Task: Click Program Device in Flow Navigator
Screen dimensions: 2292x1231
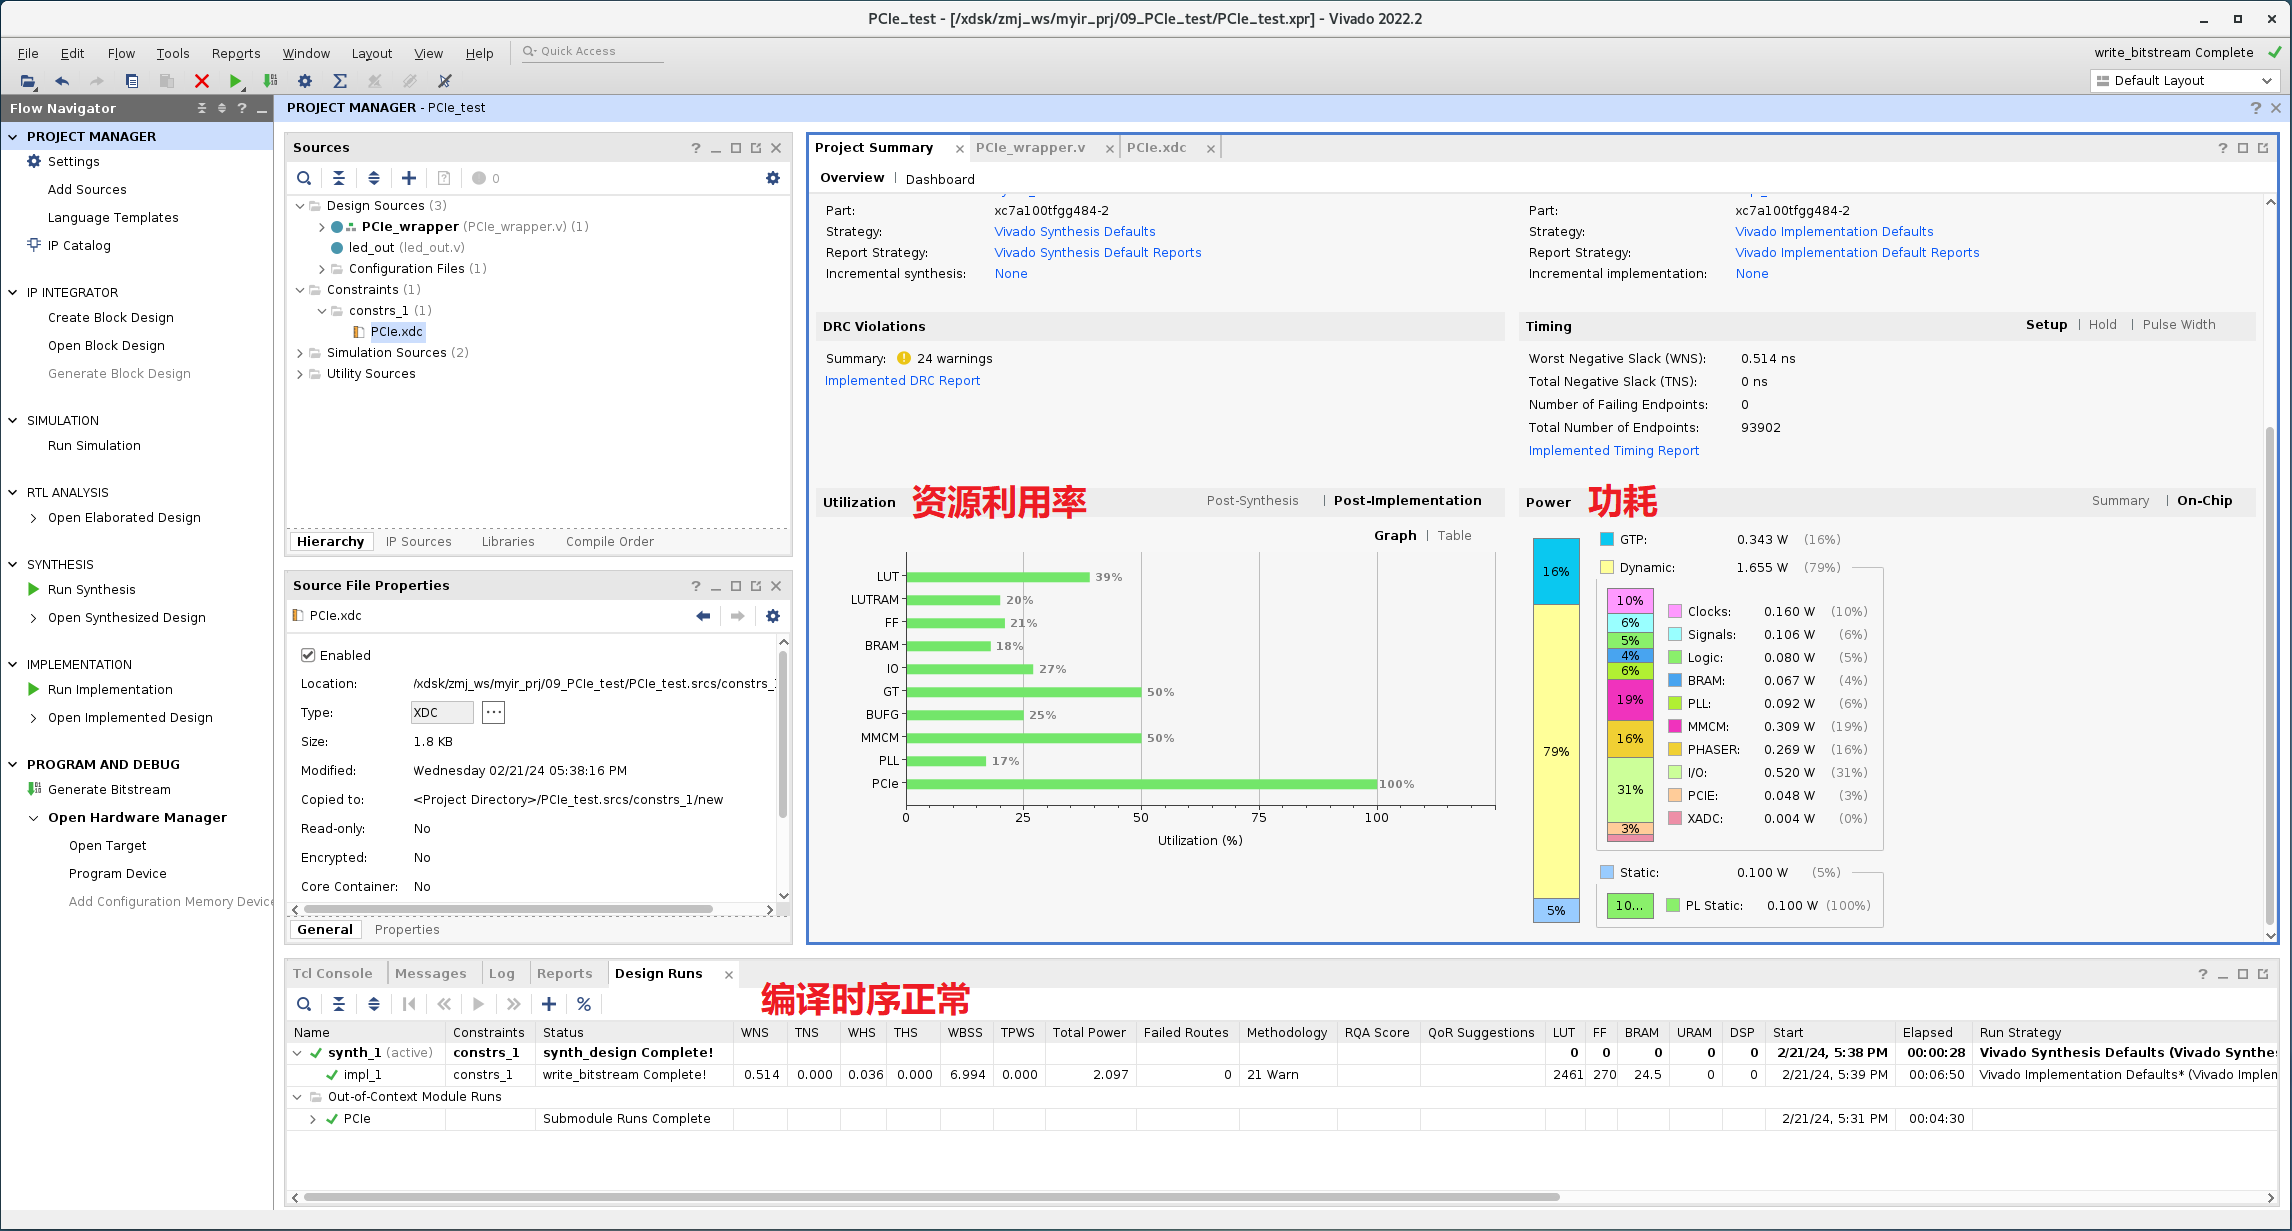Action: 117,873
